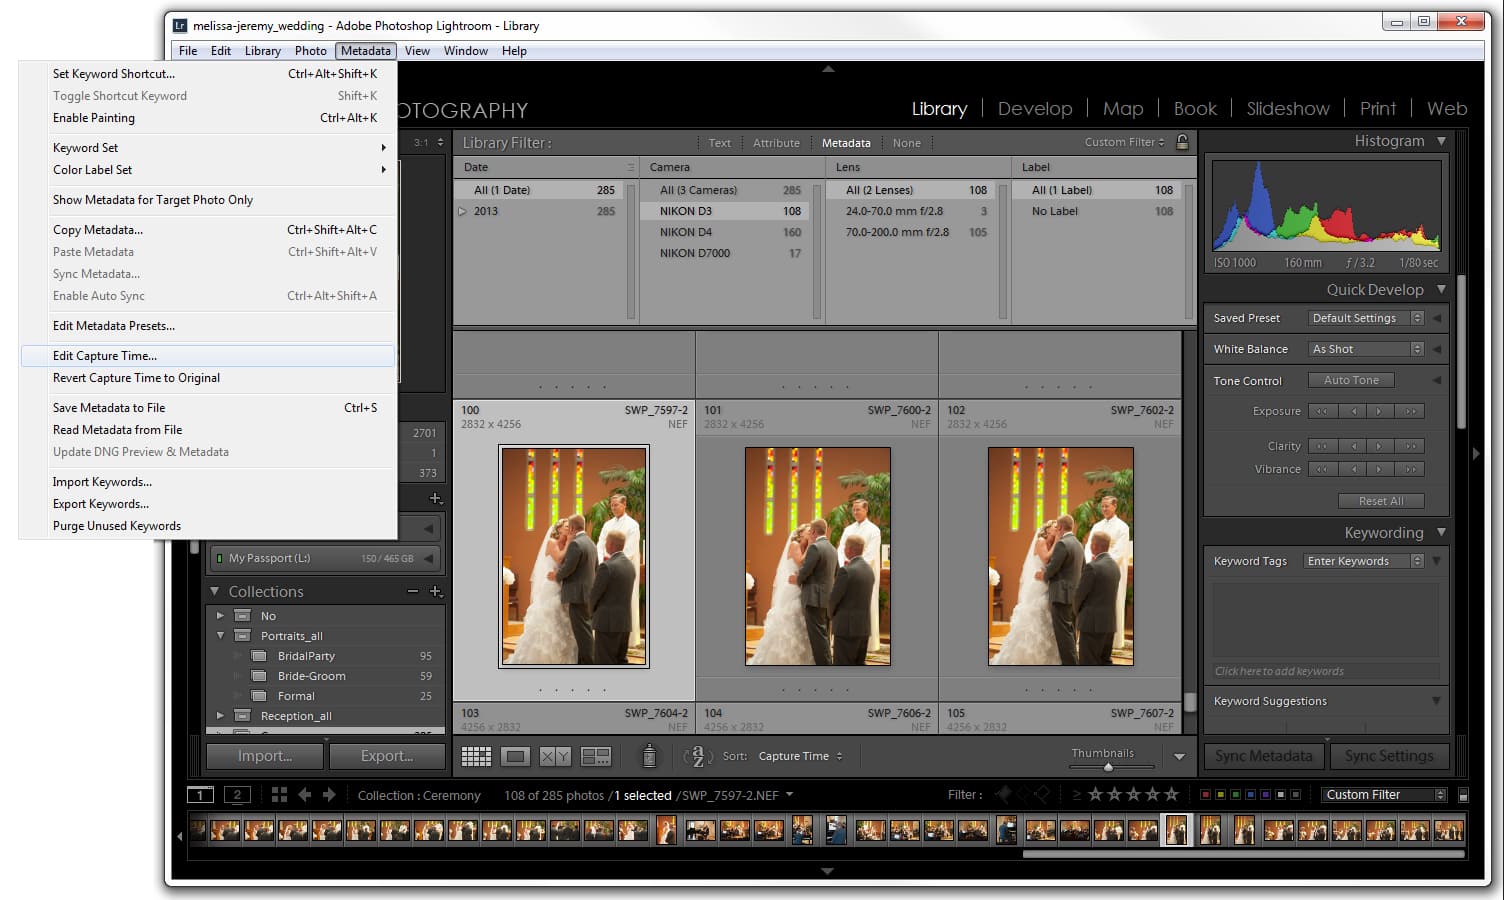Click the Export button
Viewport: 1504px width, 900px height.
click(x=387, y=756)
